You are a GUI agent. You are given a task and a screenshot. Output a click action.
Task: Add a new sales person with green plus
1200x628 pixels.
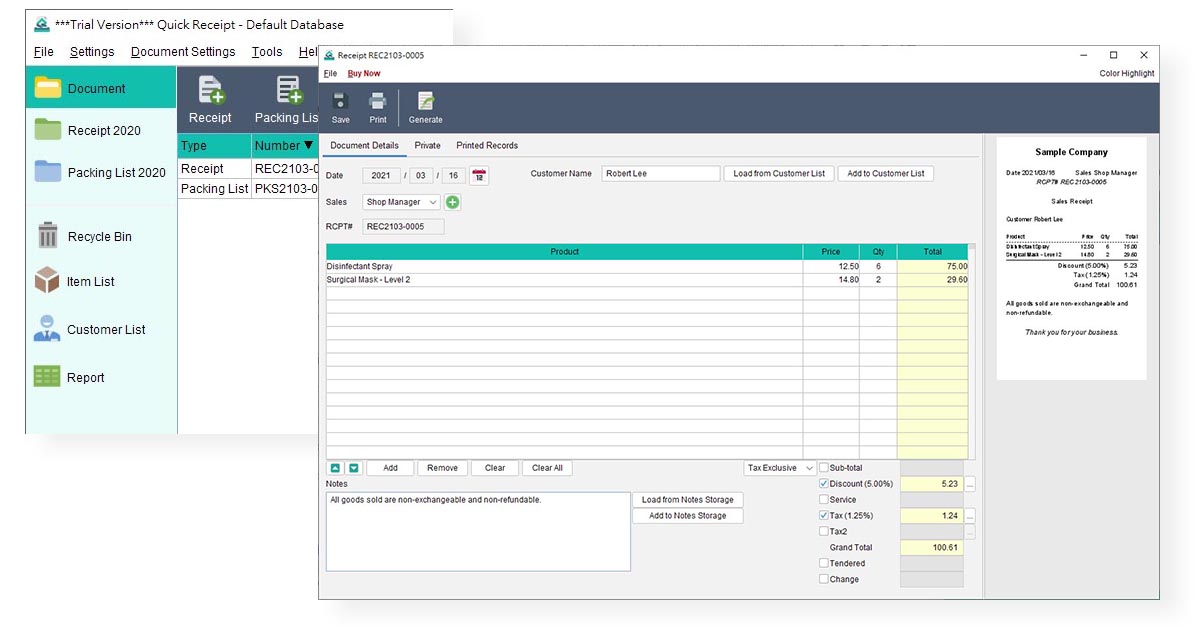[x=454, y=201]
